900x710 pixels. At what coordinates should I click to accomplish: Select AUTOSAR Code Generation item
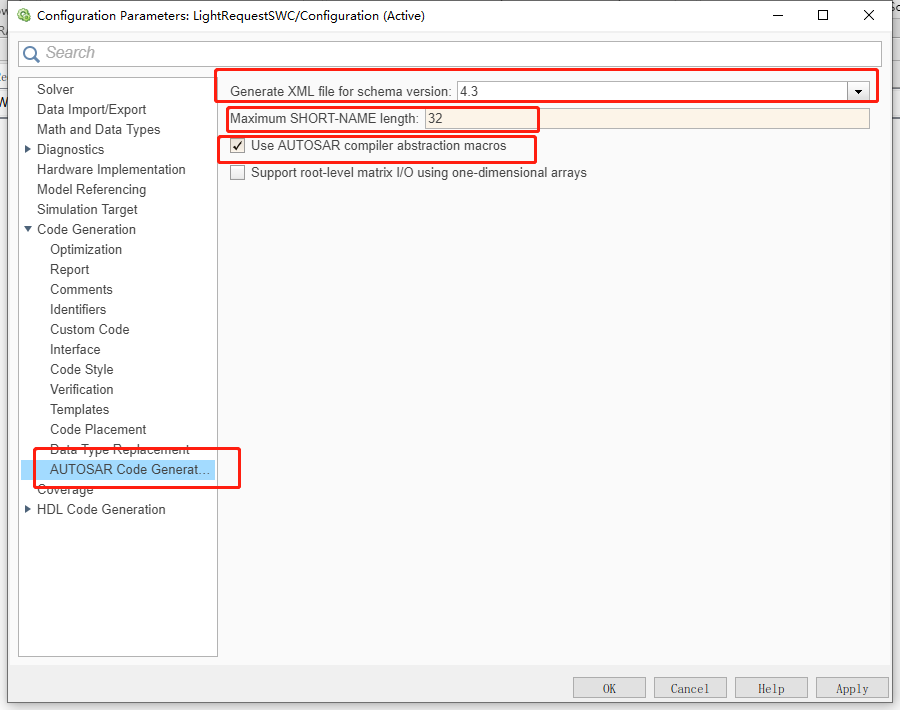click(129, 470)
